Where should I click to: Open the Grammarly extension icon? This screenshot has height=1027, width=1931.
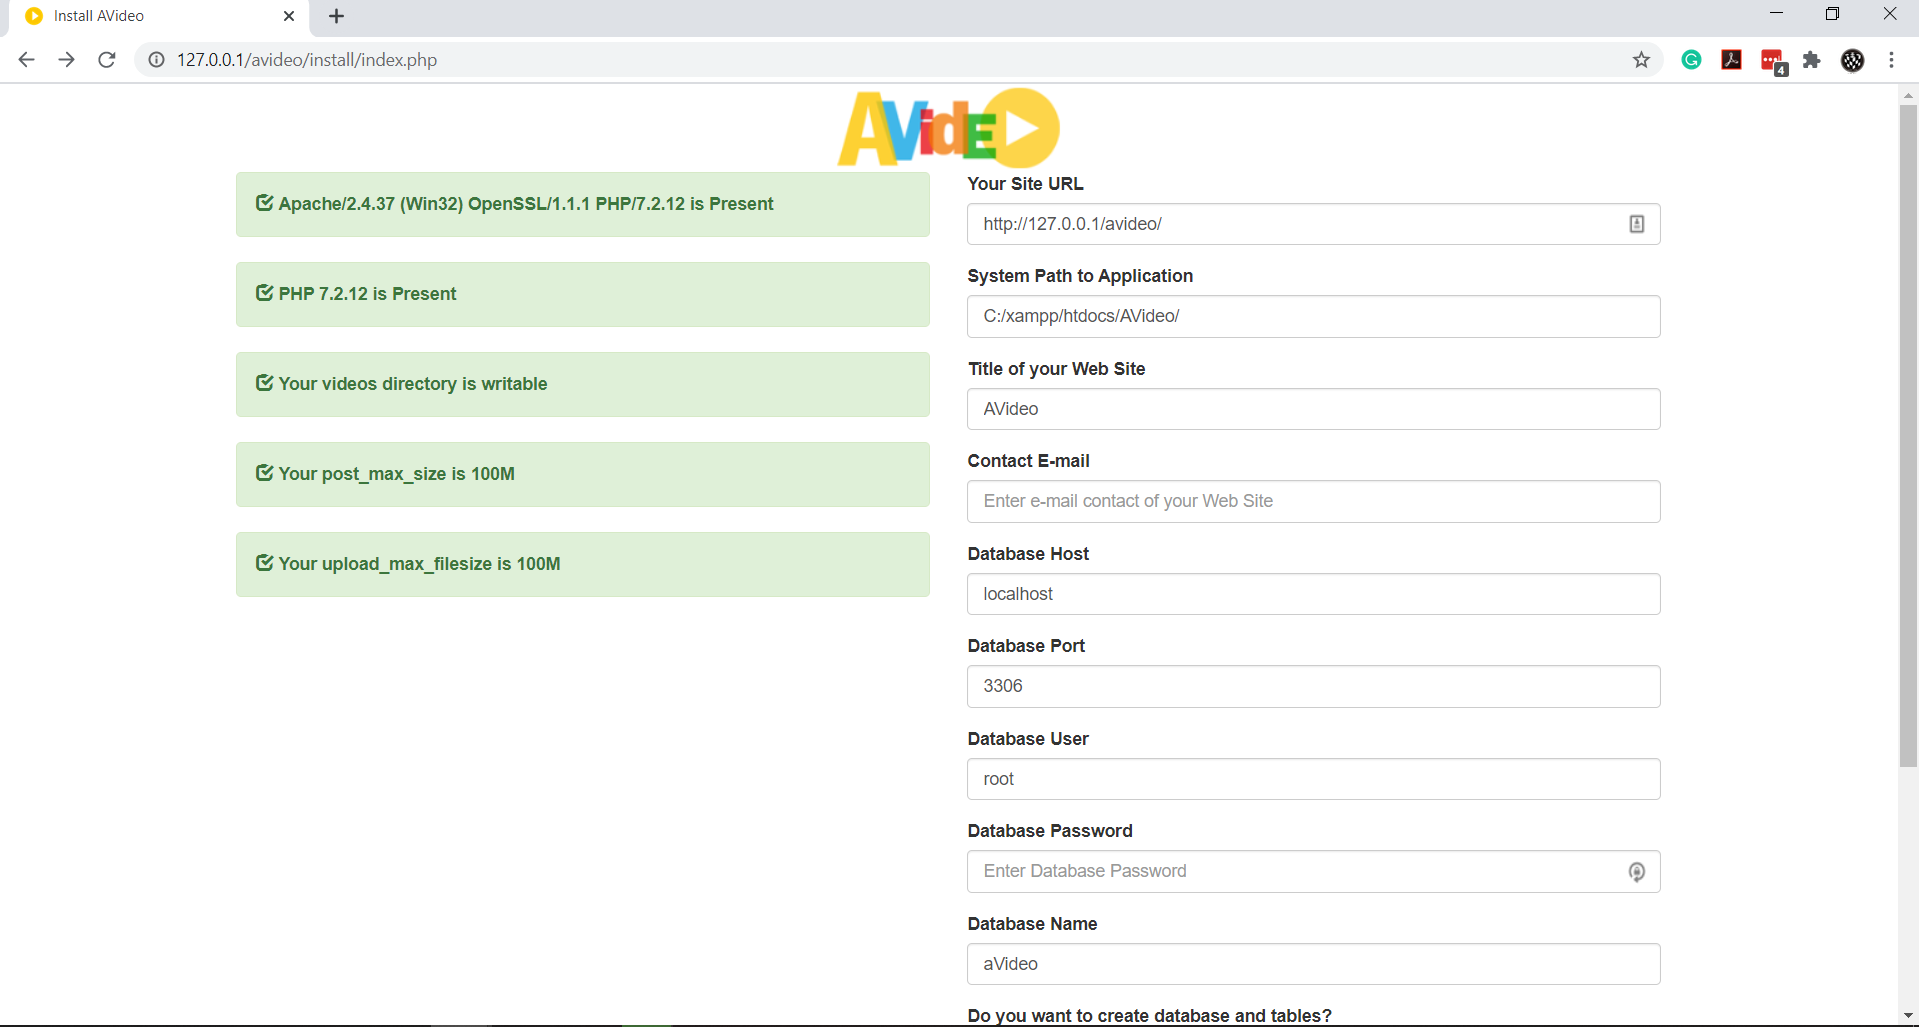click(1692, 60)
